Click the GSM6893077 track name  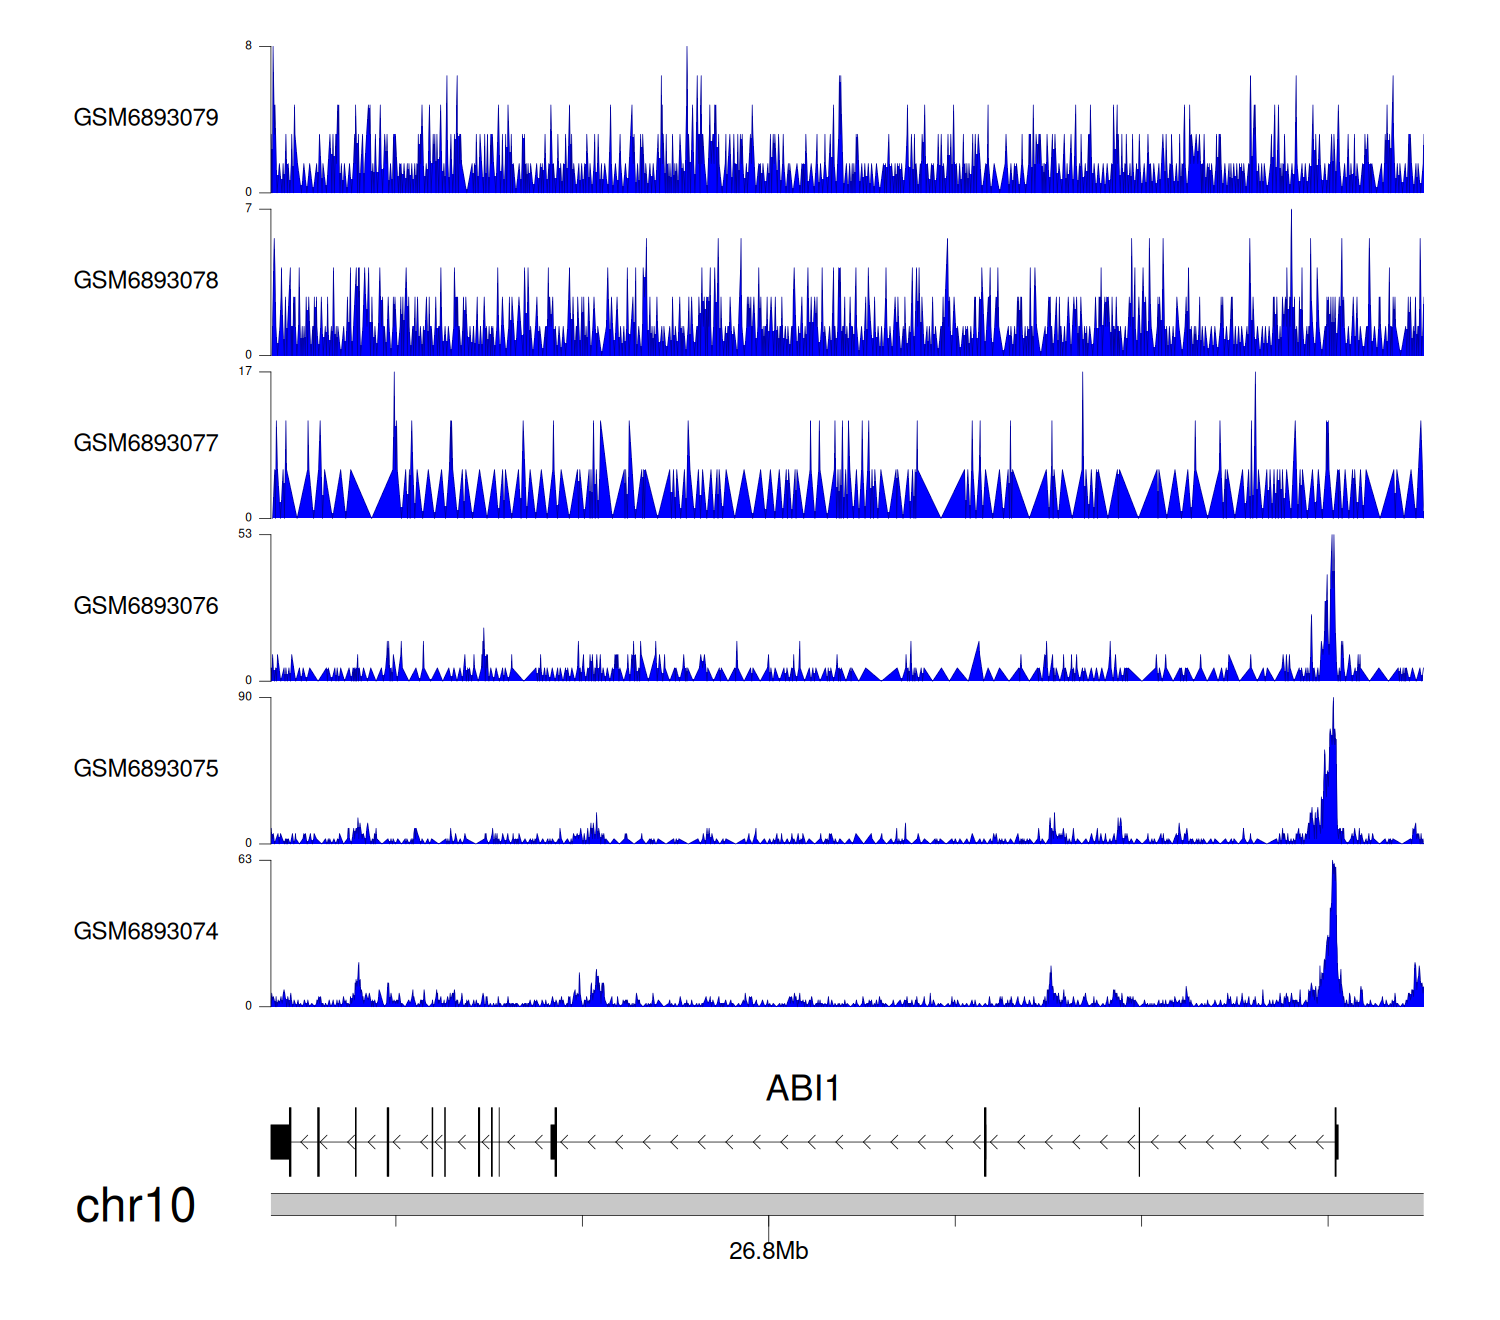[x=146, y=443]
